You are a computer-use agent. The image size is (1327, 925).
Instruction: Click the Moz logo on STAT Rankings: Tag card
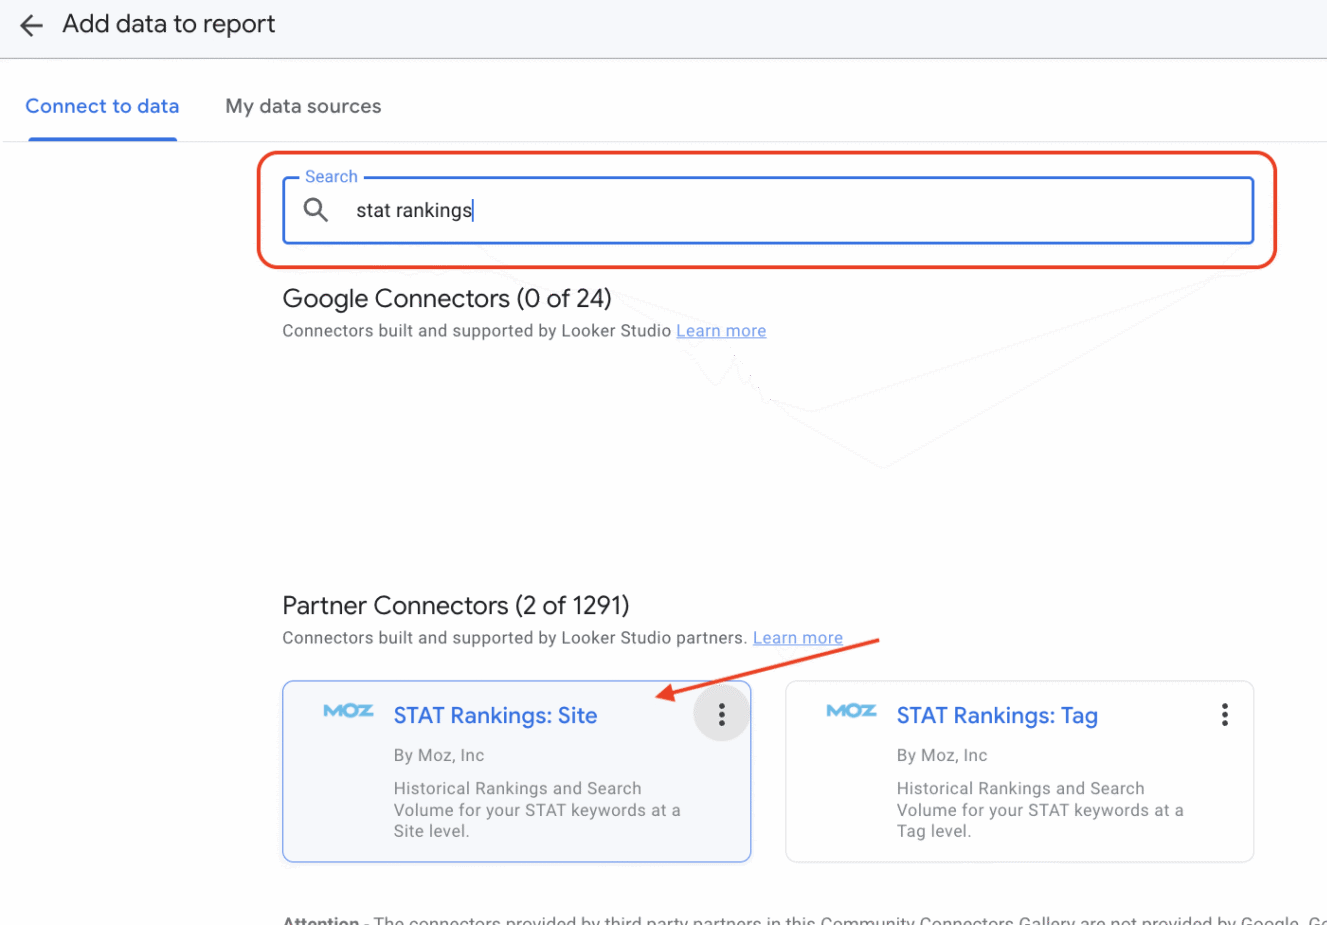[851, 711]
